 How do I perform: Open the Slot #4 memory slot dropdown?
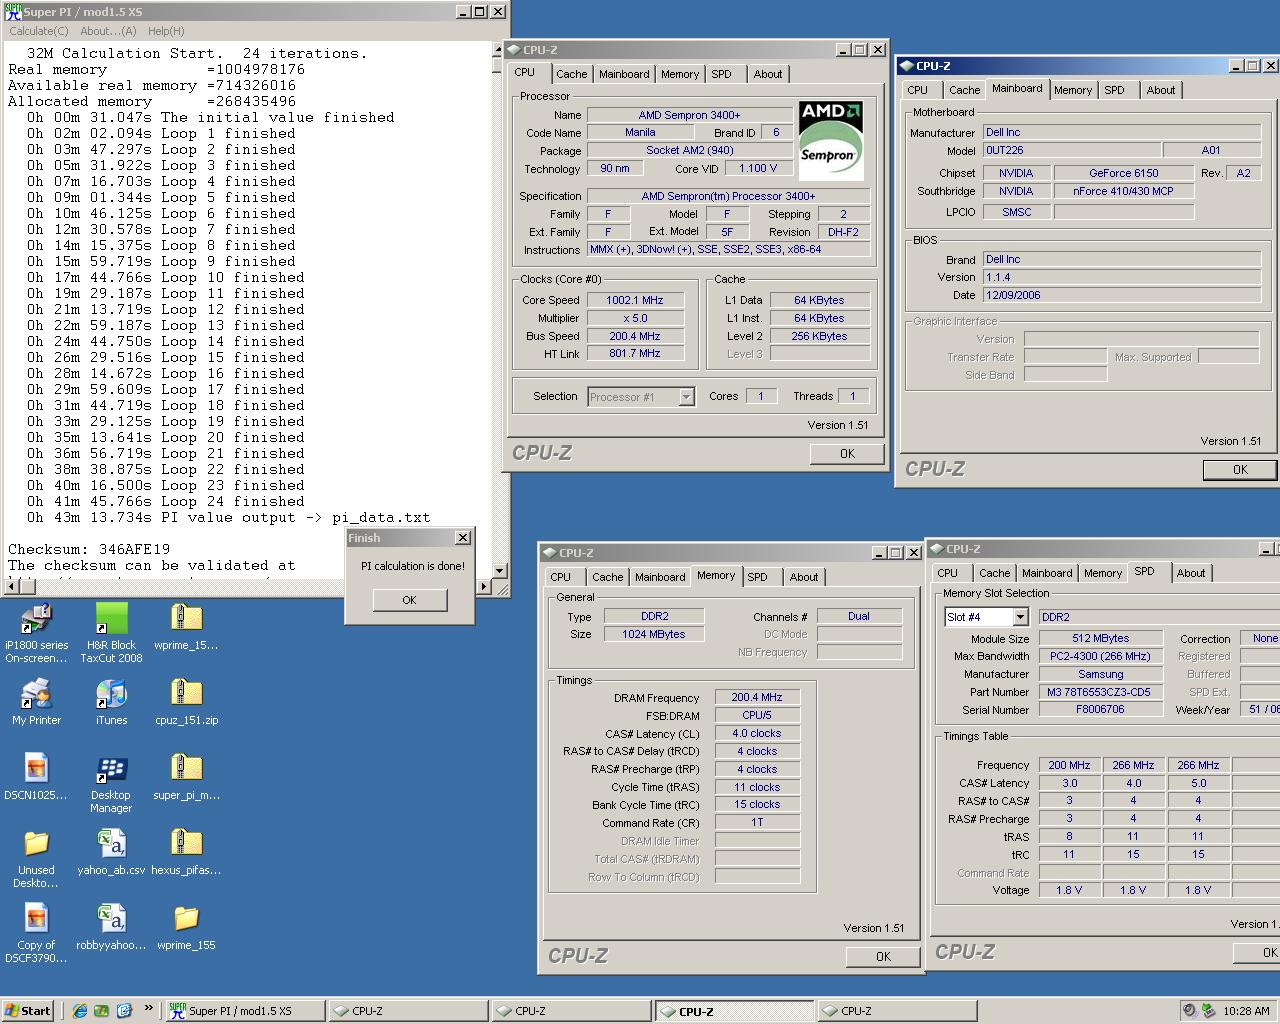1020,618
